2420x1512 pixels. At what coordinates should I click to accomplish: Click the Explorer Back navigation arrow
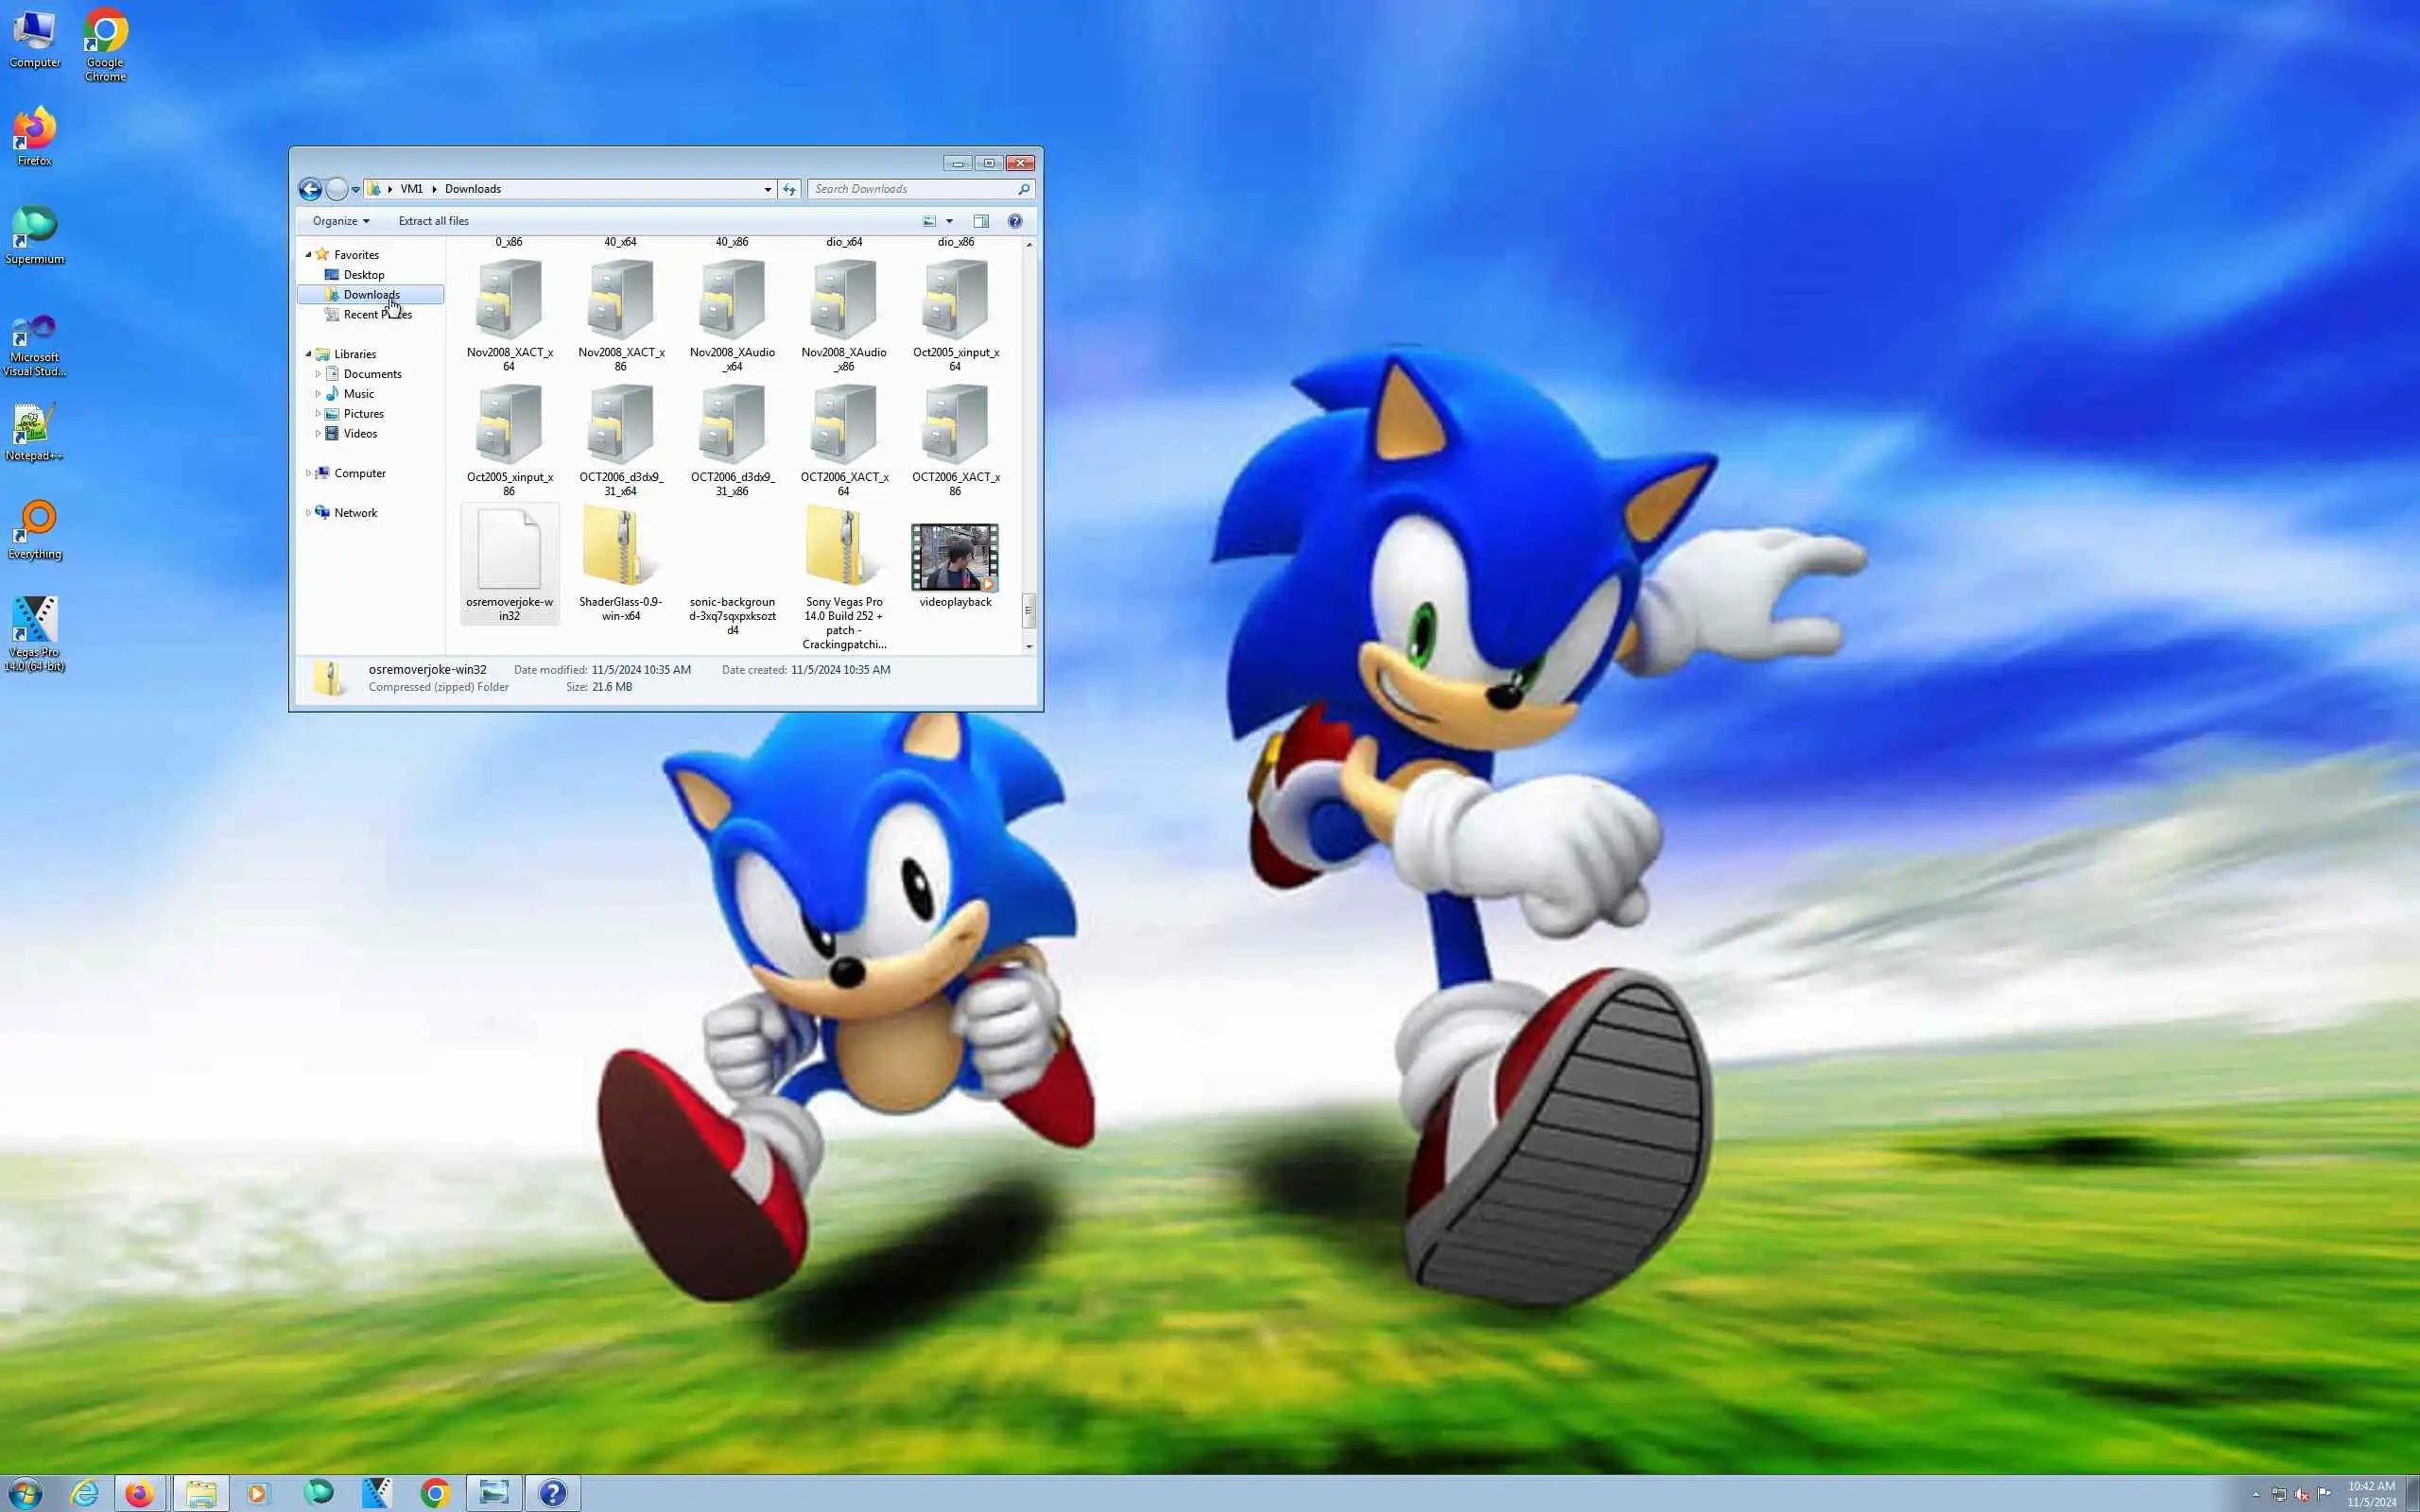(x=310, y=189)
